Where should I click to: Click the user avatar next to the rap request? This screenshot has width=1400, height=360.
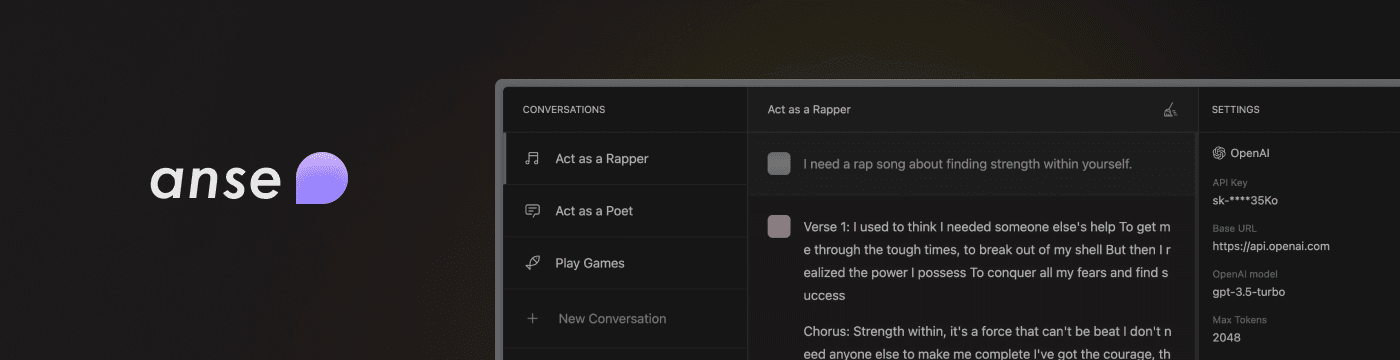(x=779, y=164)
